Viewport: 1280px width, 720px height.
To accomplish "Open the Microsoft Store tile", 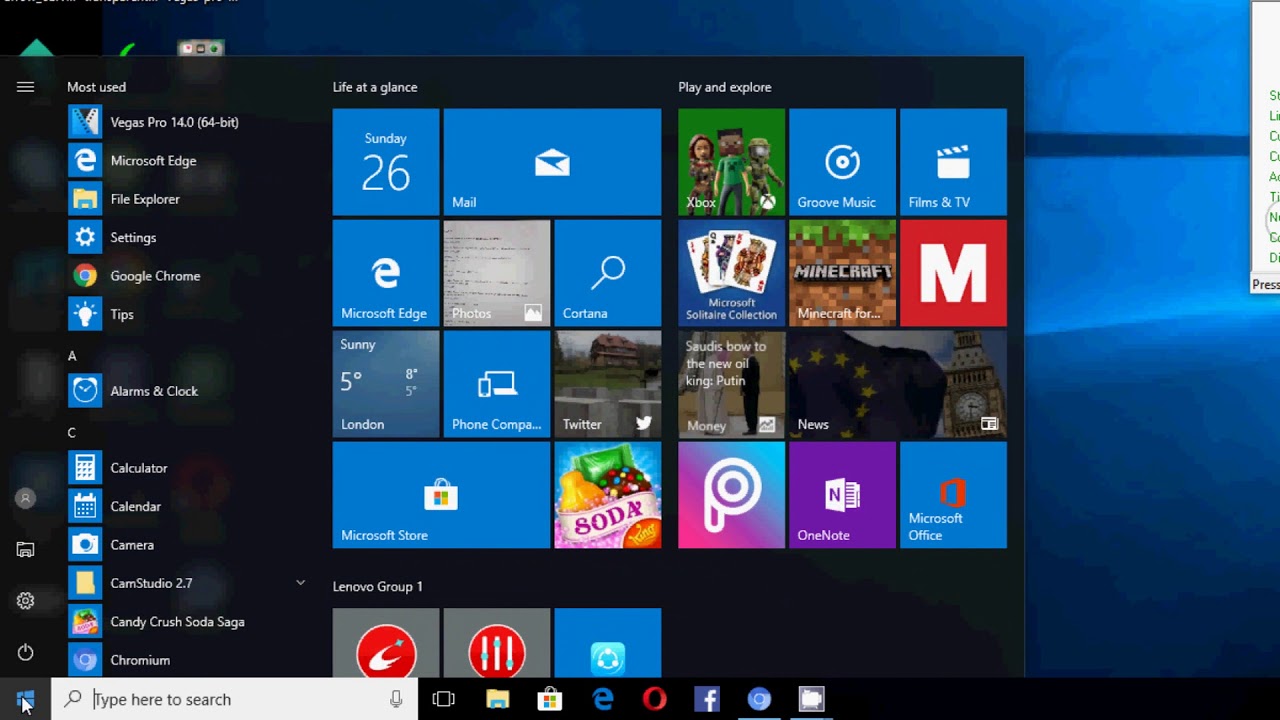I will pos(441,495).
